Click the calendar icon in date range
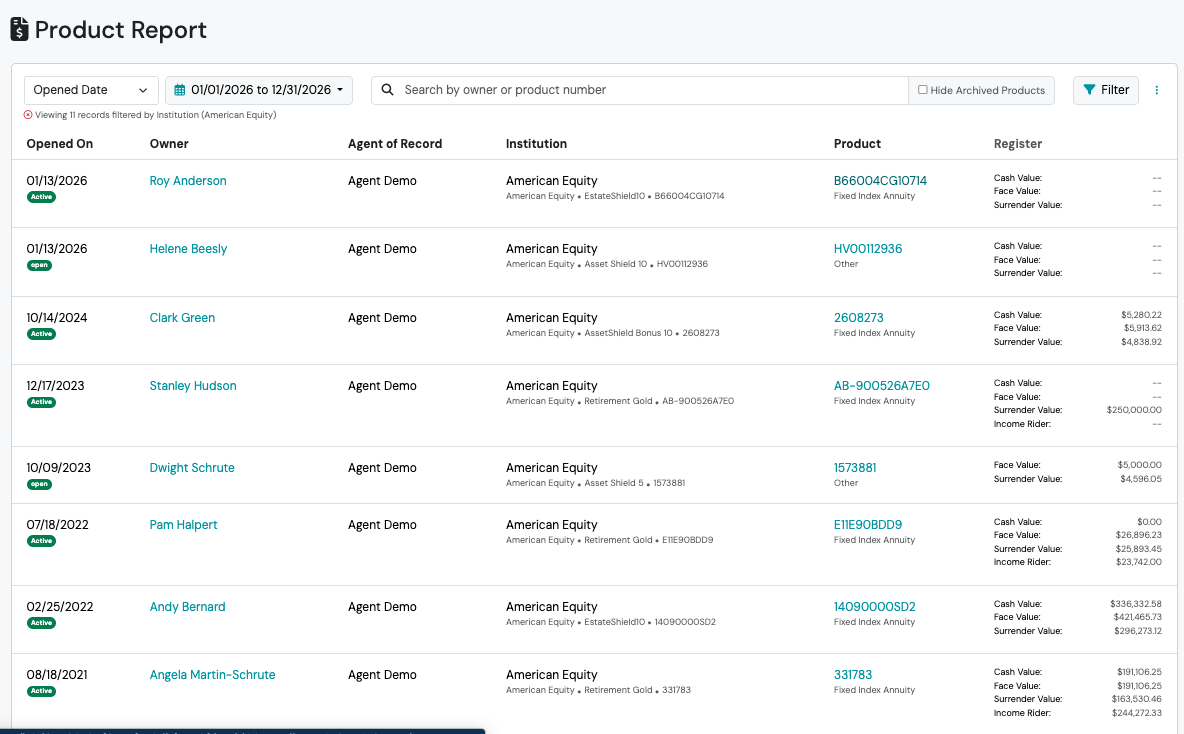1184x734 pixels. click(180, 90)
